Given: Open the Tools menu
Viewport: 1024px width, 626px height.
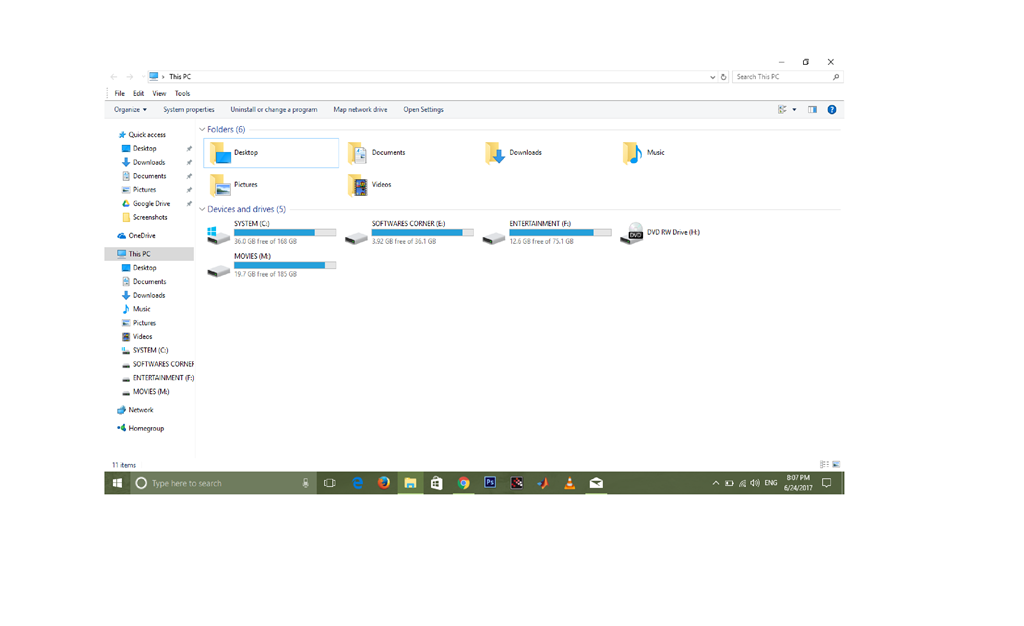Looking at the screenshot, I should pos(182,93).
